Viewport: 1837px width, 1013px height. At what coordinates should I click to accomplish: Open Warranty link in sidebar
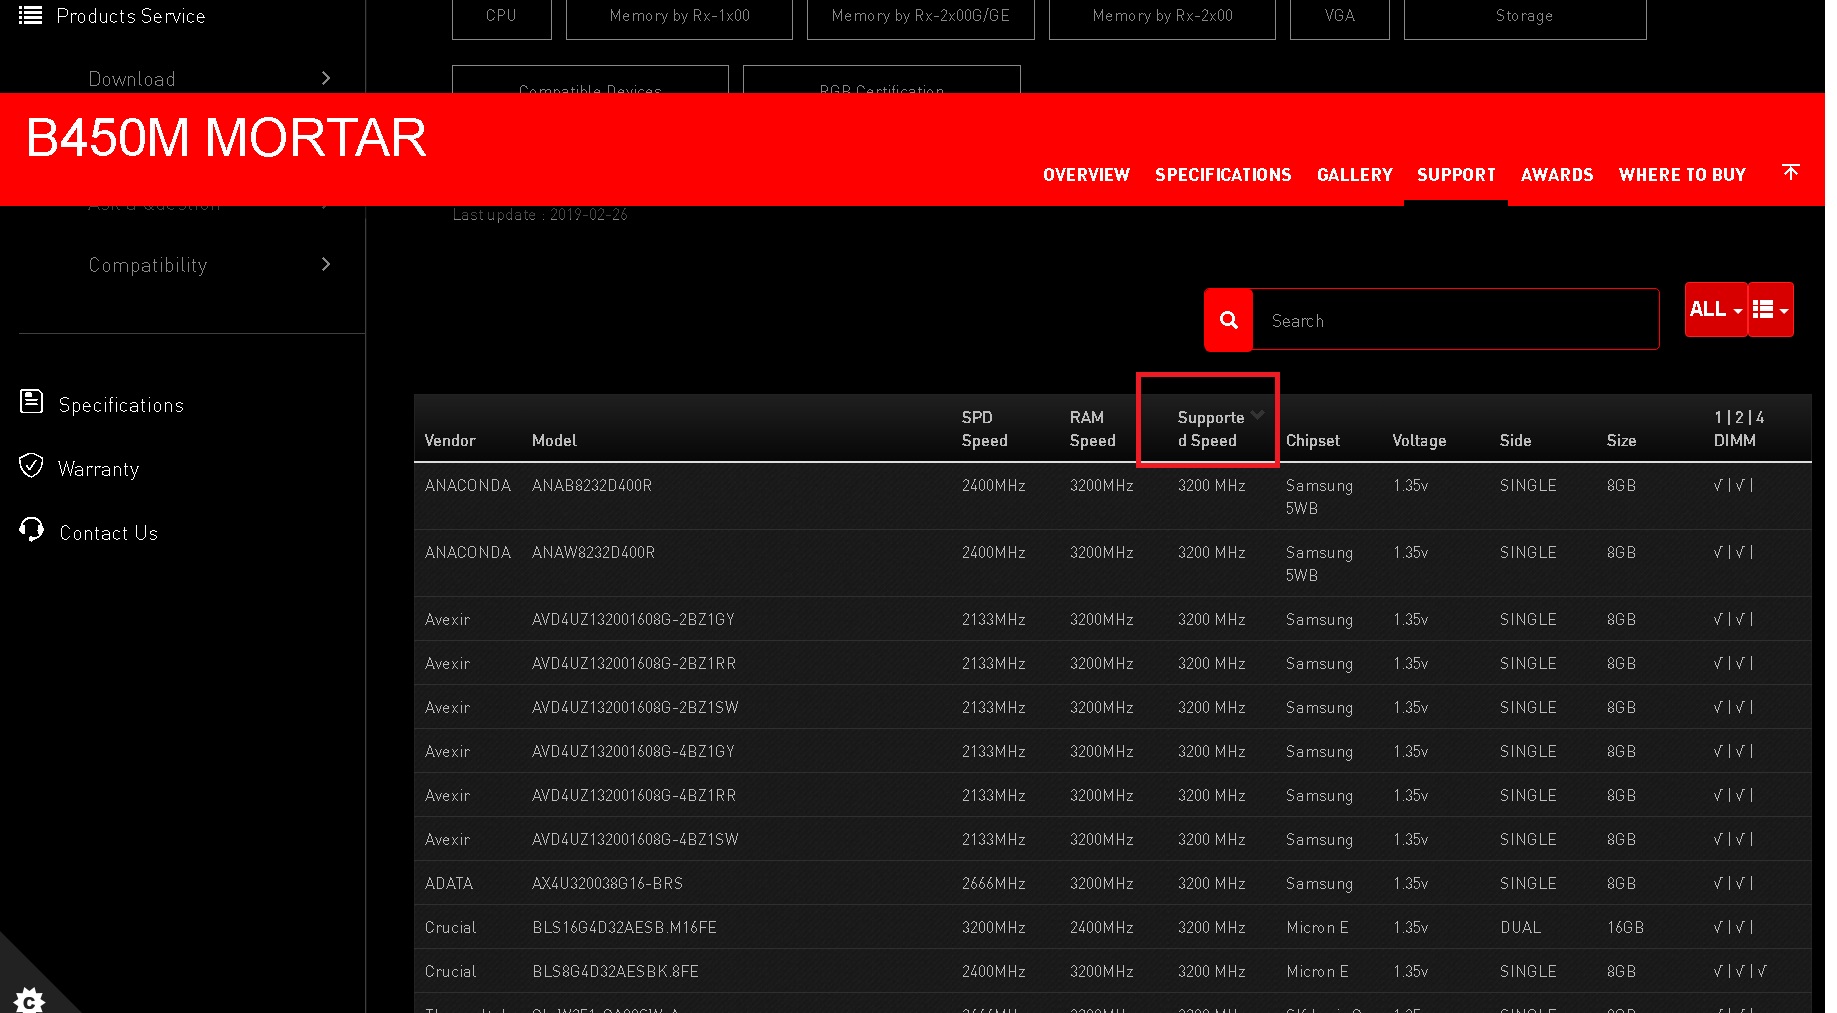98,469
